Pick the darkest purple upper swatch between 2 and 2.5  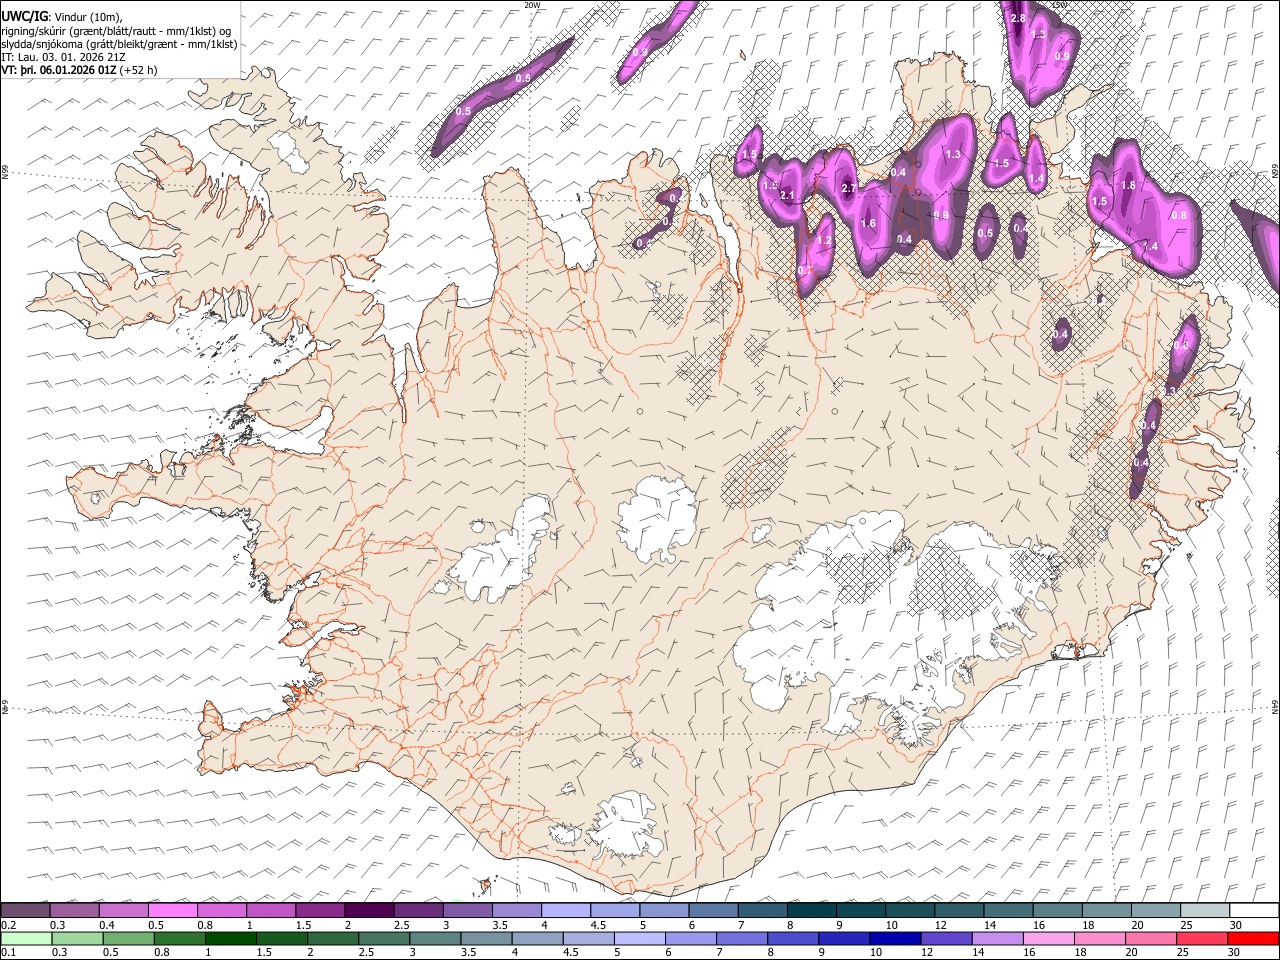point(369,910)
